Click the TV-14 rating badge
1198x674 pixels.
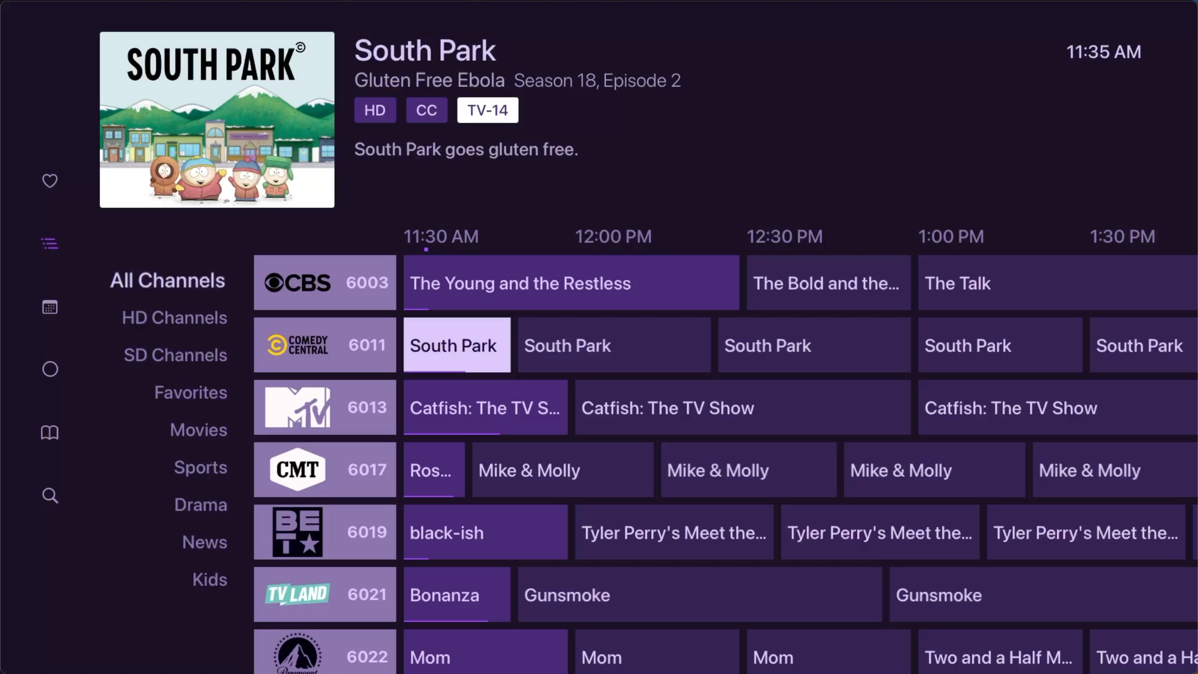click(x=487, y=110)
